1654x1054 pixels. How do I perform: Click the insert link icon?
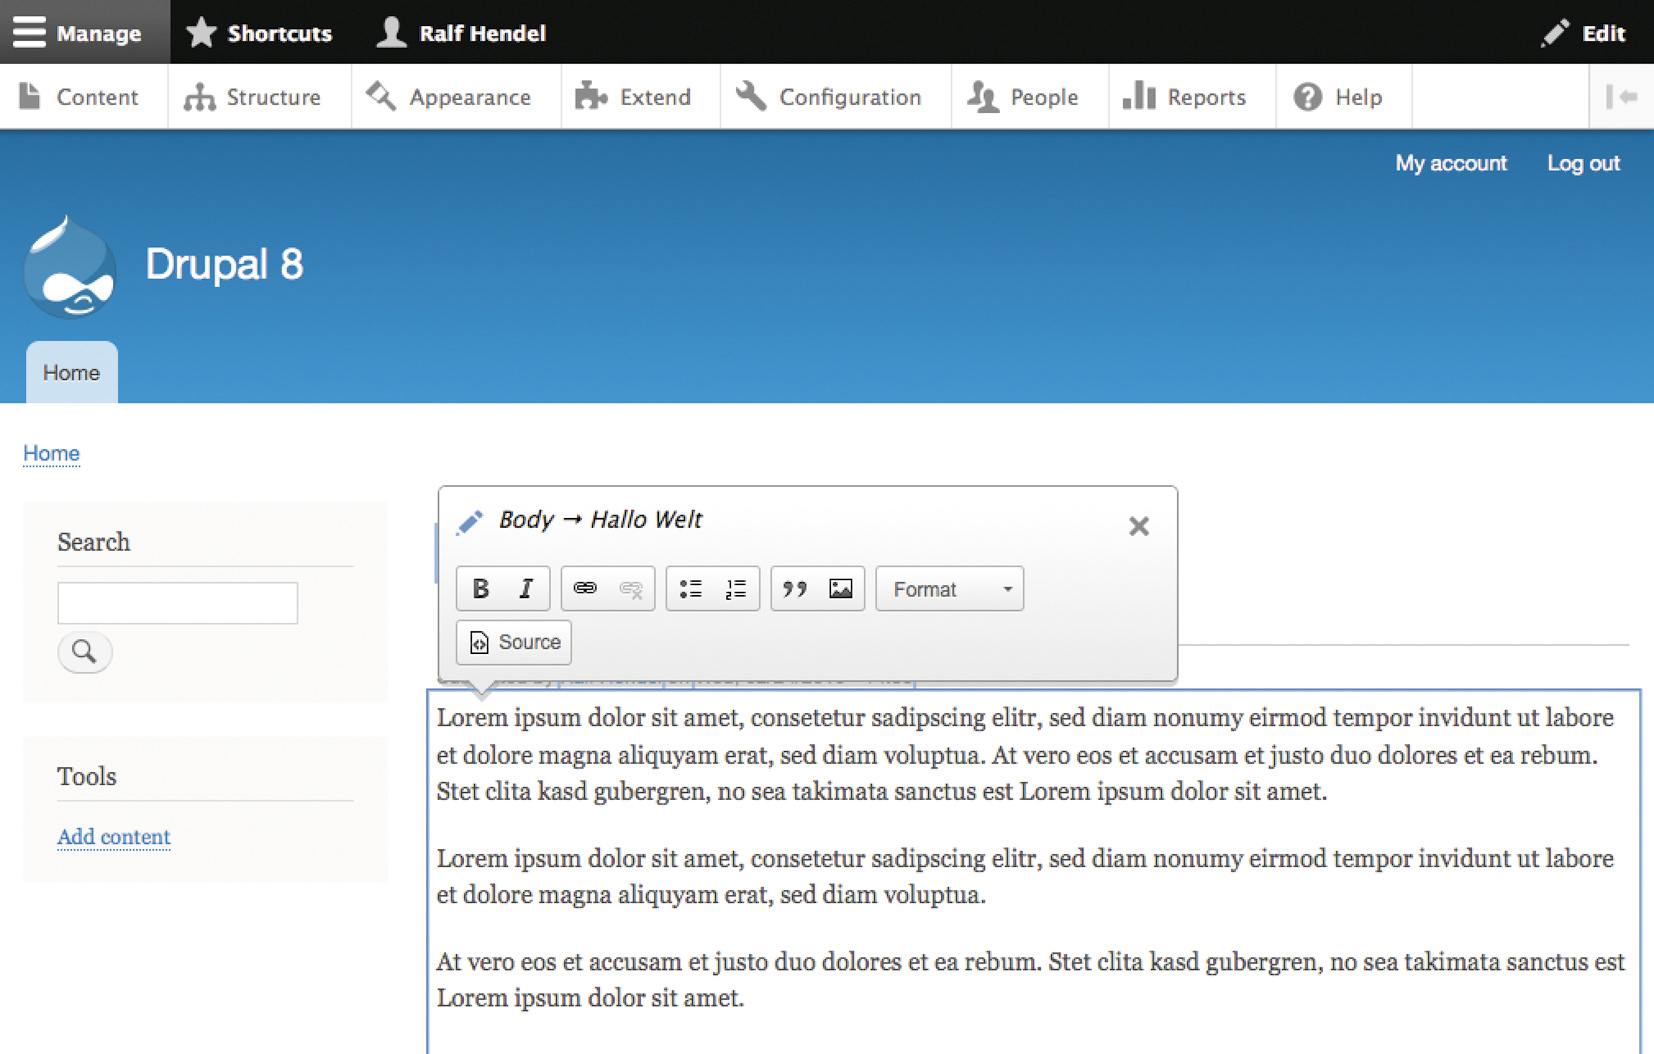585,589
